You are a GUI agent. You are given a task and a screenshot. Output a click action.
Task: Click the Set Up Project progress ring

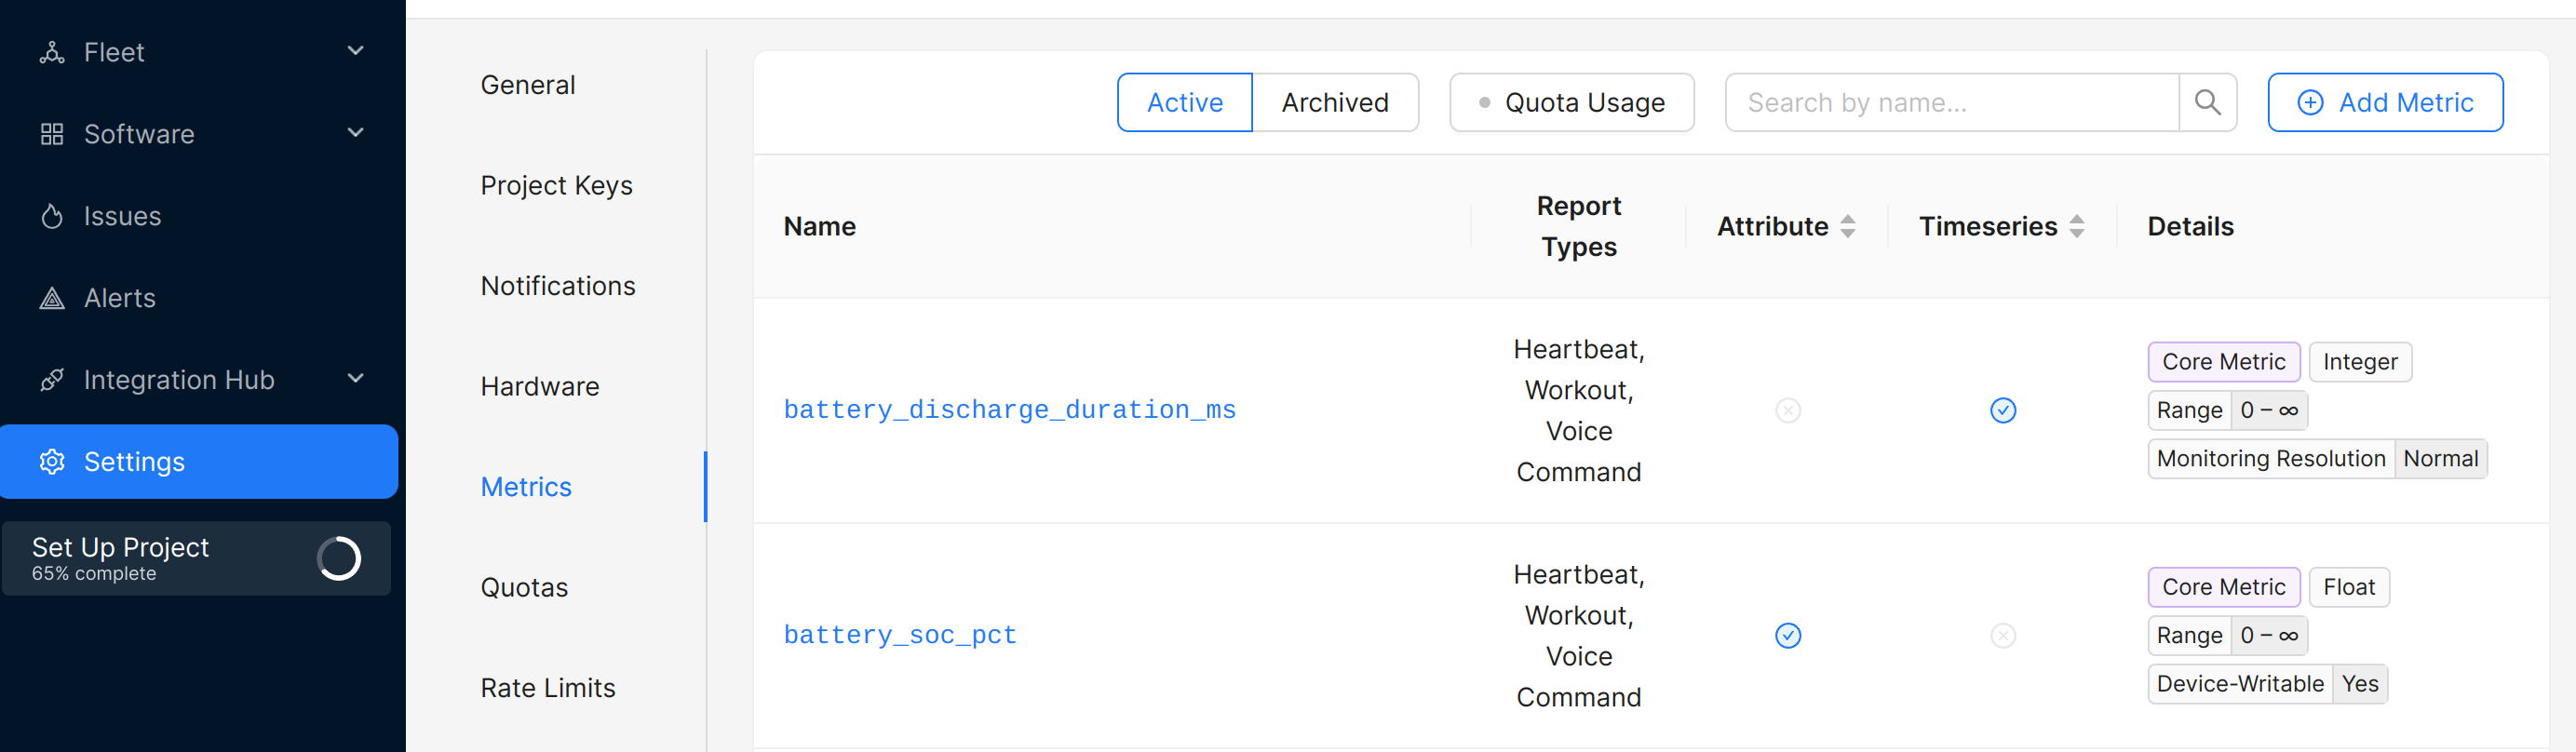coord(339,558)
